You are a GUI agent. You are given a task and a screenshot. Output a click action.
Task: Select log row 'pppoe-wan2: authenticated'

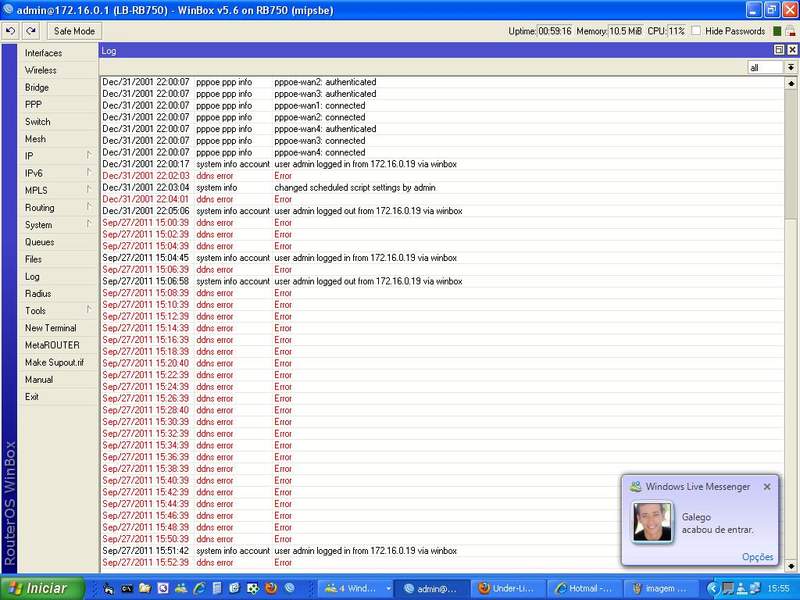pyautogui.click(x=442, y=82)
